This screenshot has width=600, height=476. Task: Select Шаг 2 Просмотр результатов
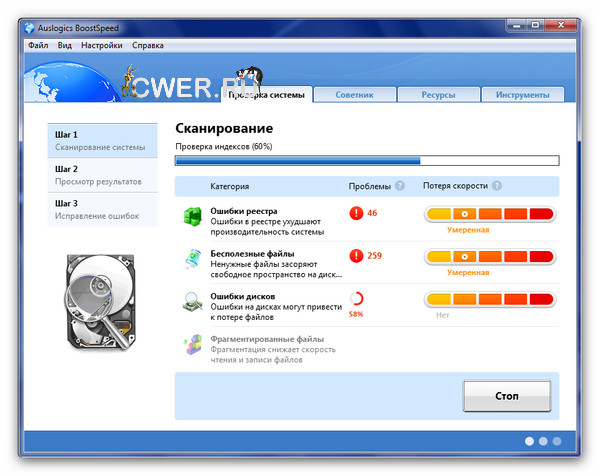tap(102, 175)
